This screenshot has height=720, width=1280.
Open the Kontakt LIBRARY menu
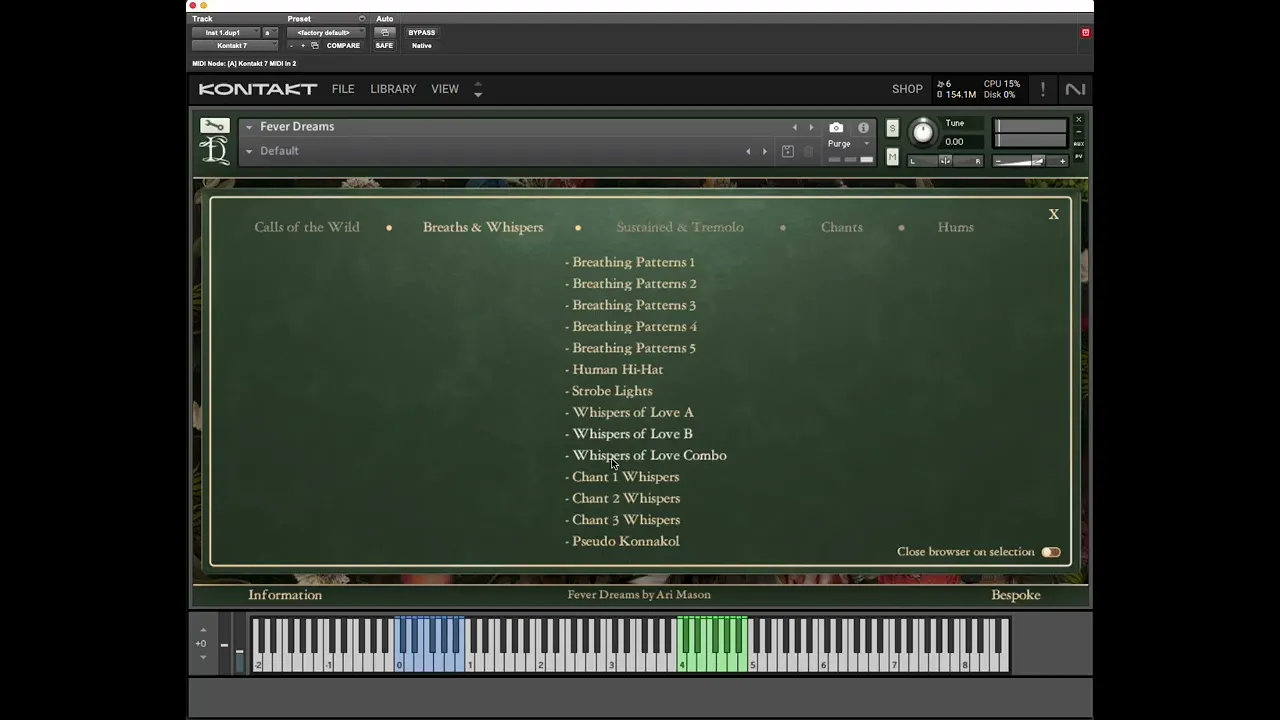(393, 89)
